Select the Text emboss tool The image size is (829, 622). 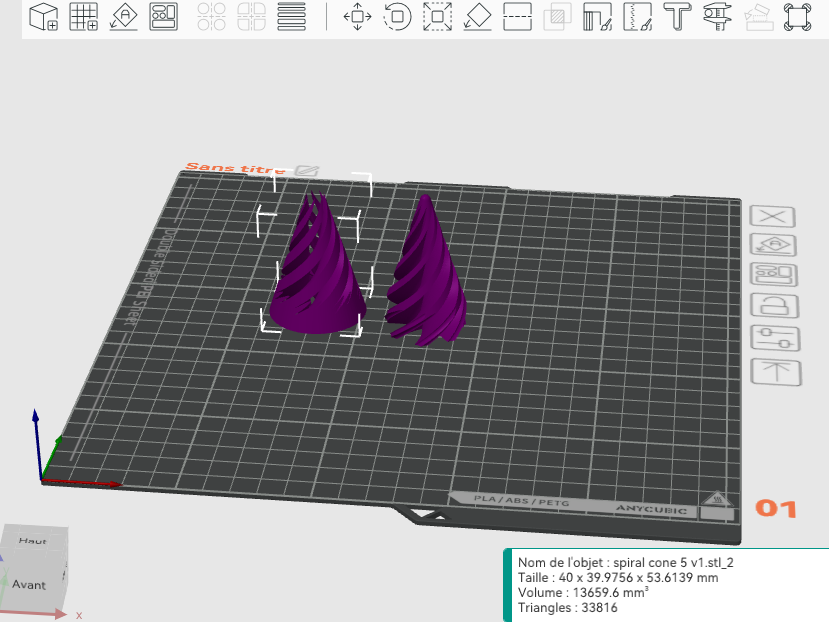point(677,16)
